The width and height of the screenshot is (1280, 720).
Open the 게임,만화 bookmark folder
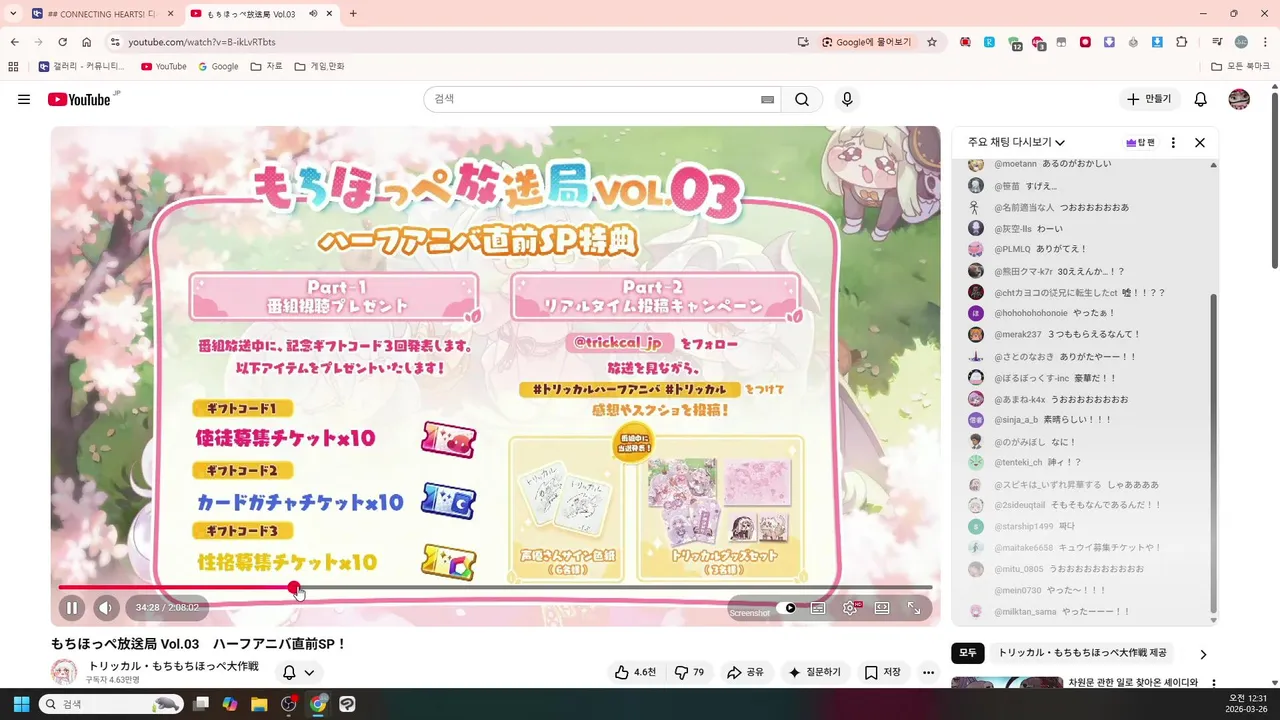(319, 66)
